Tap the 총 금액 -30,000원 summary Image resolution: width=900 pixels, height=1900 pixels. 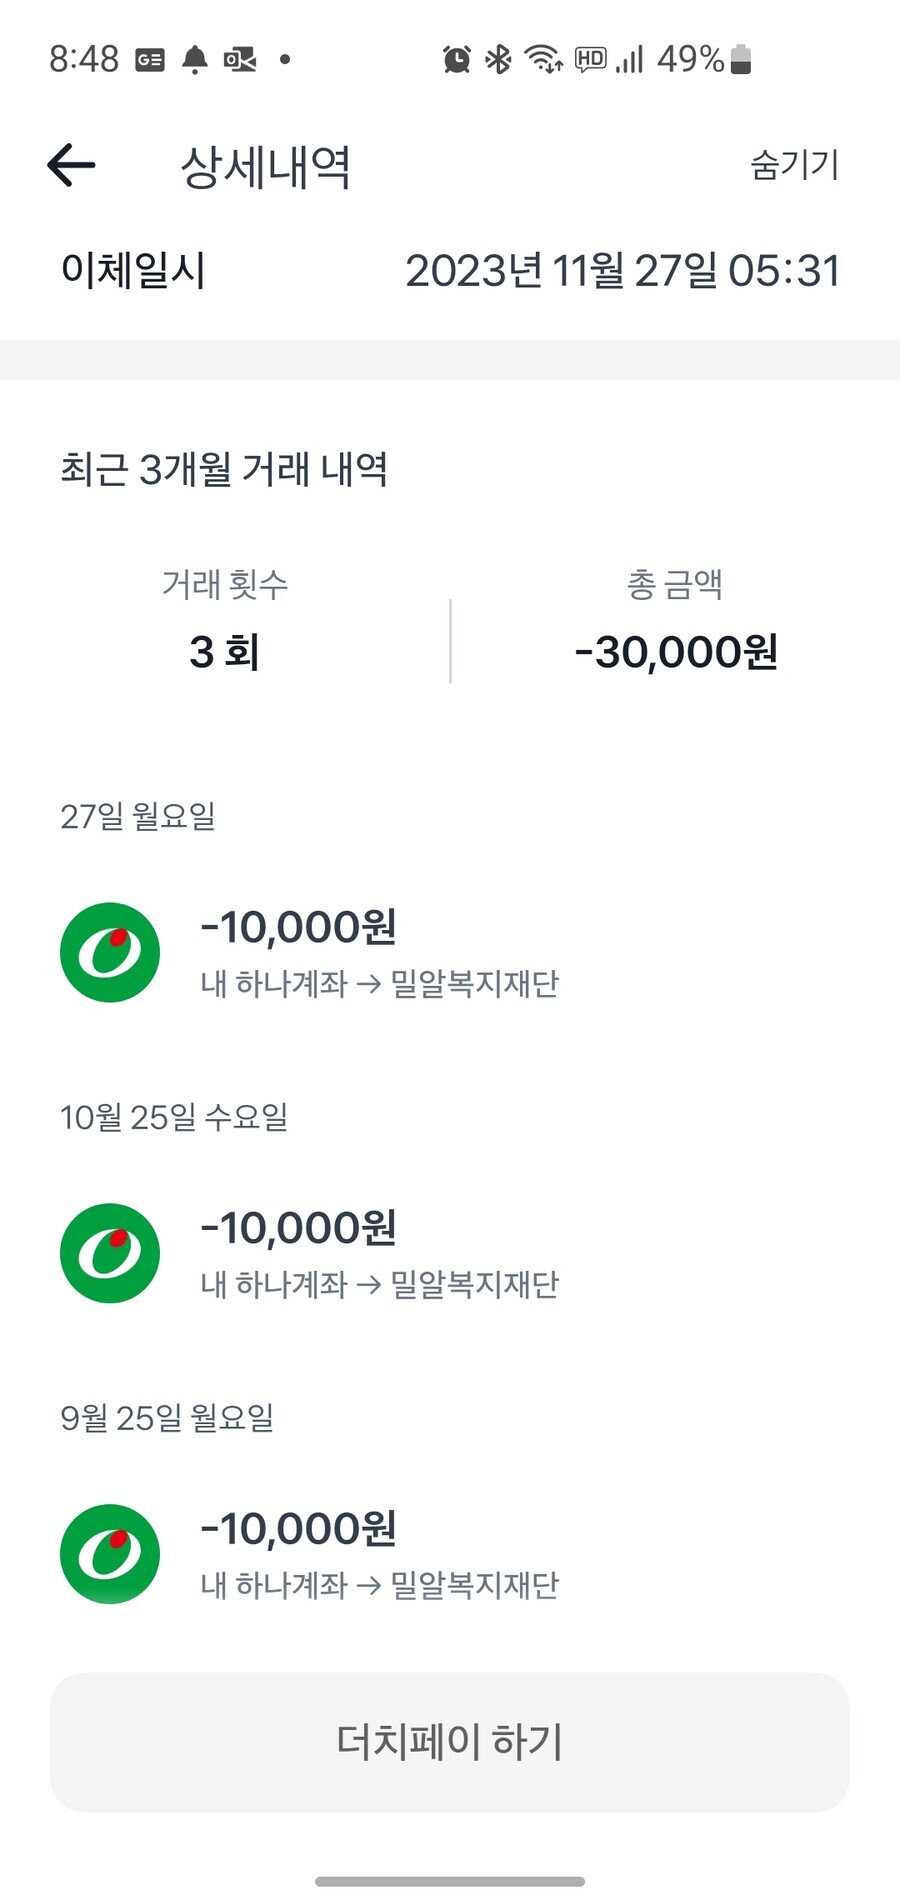point(675,625)
